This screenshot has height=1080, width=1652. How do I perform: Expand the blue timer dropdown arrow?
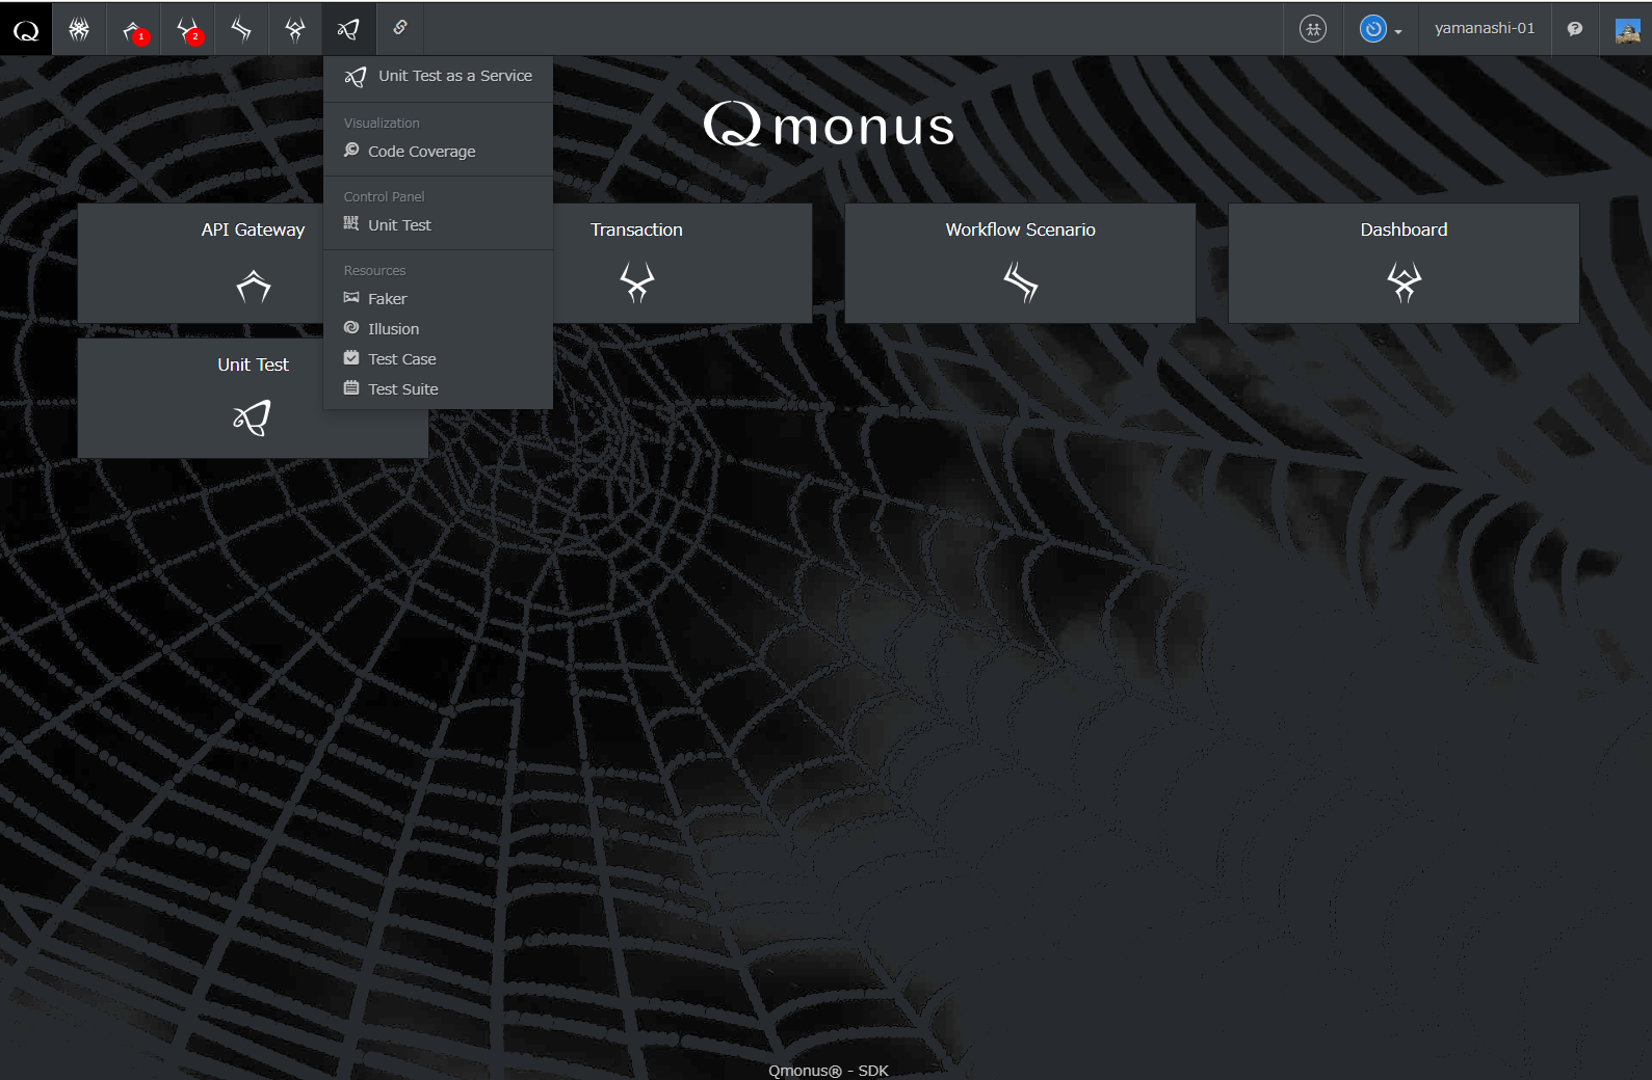coord(1398,31)
